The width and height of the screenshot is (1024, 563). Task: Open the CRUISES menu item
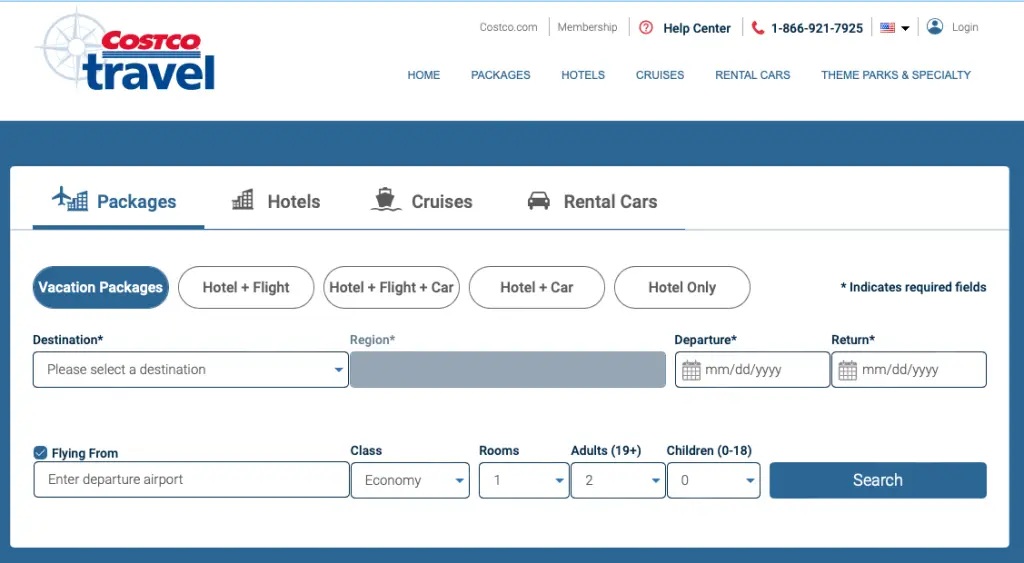[x=660, y=75]
